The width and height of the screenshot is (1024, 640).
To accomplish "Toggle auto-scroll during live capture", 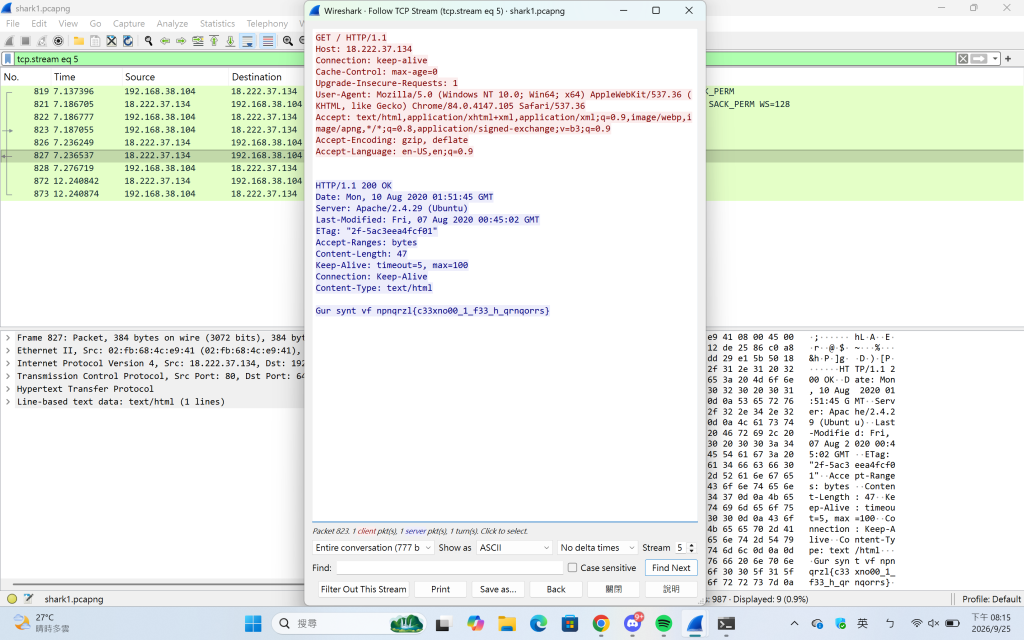I will [x=248, y=40].
